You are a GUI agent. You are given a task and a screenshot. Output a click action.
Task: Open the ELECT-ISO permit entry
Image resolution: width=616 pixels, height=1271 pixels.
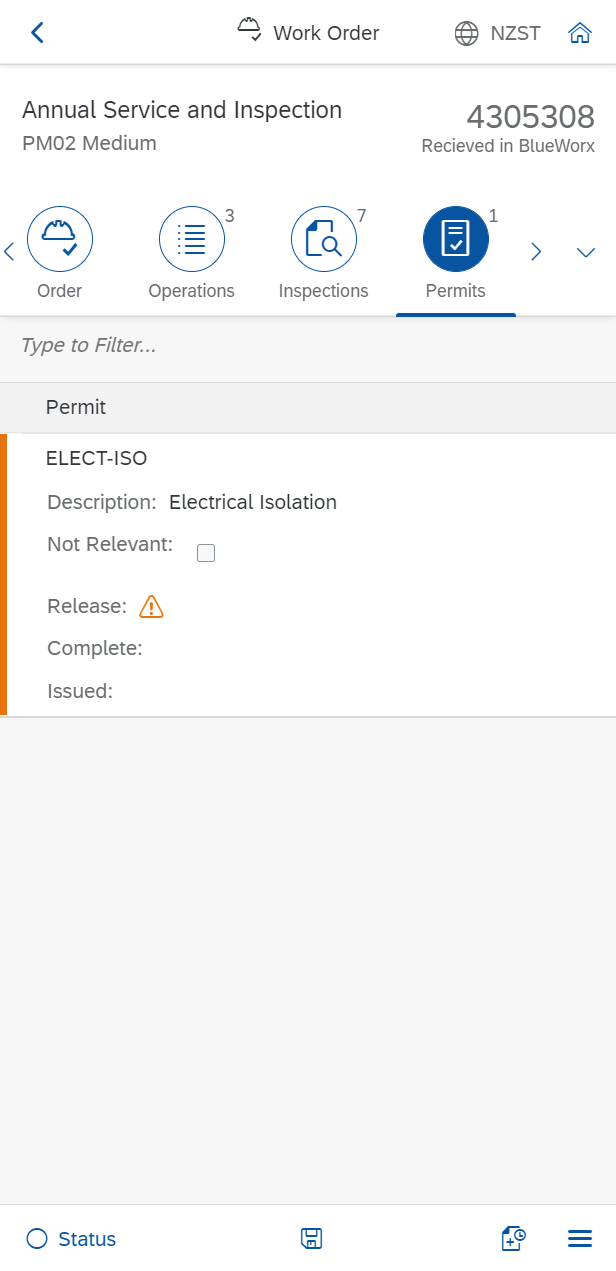[x=97, y=459]
